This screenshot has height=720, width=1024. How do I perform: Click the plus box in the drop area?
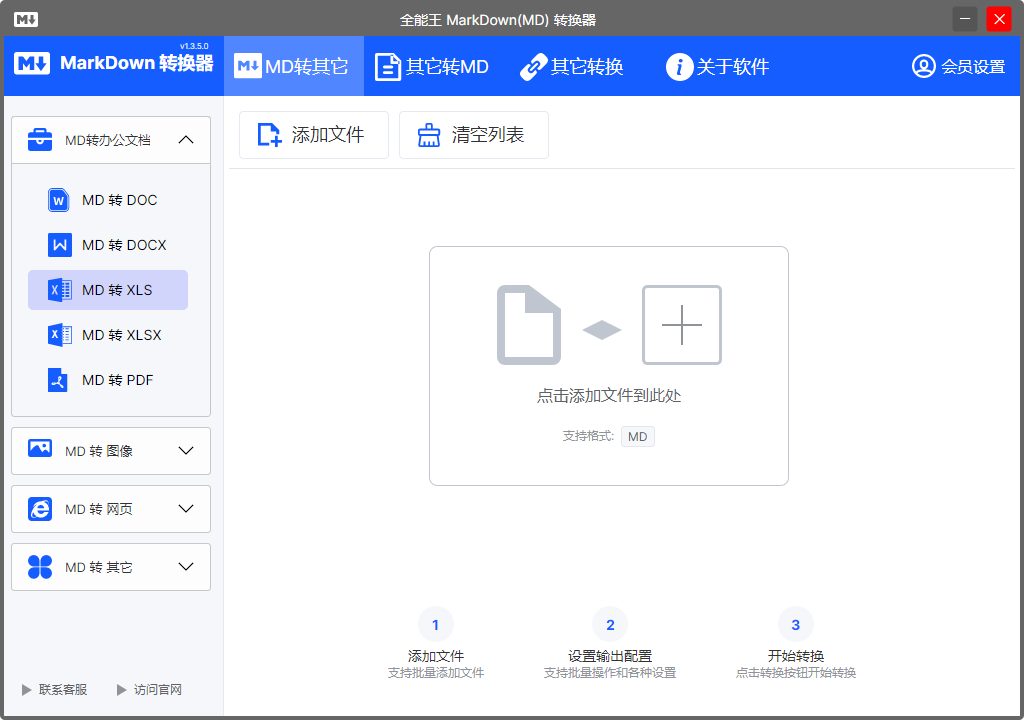(682, 325)
